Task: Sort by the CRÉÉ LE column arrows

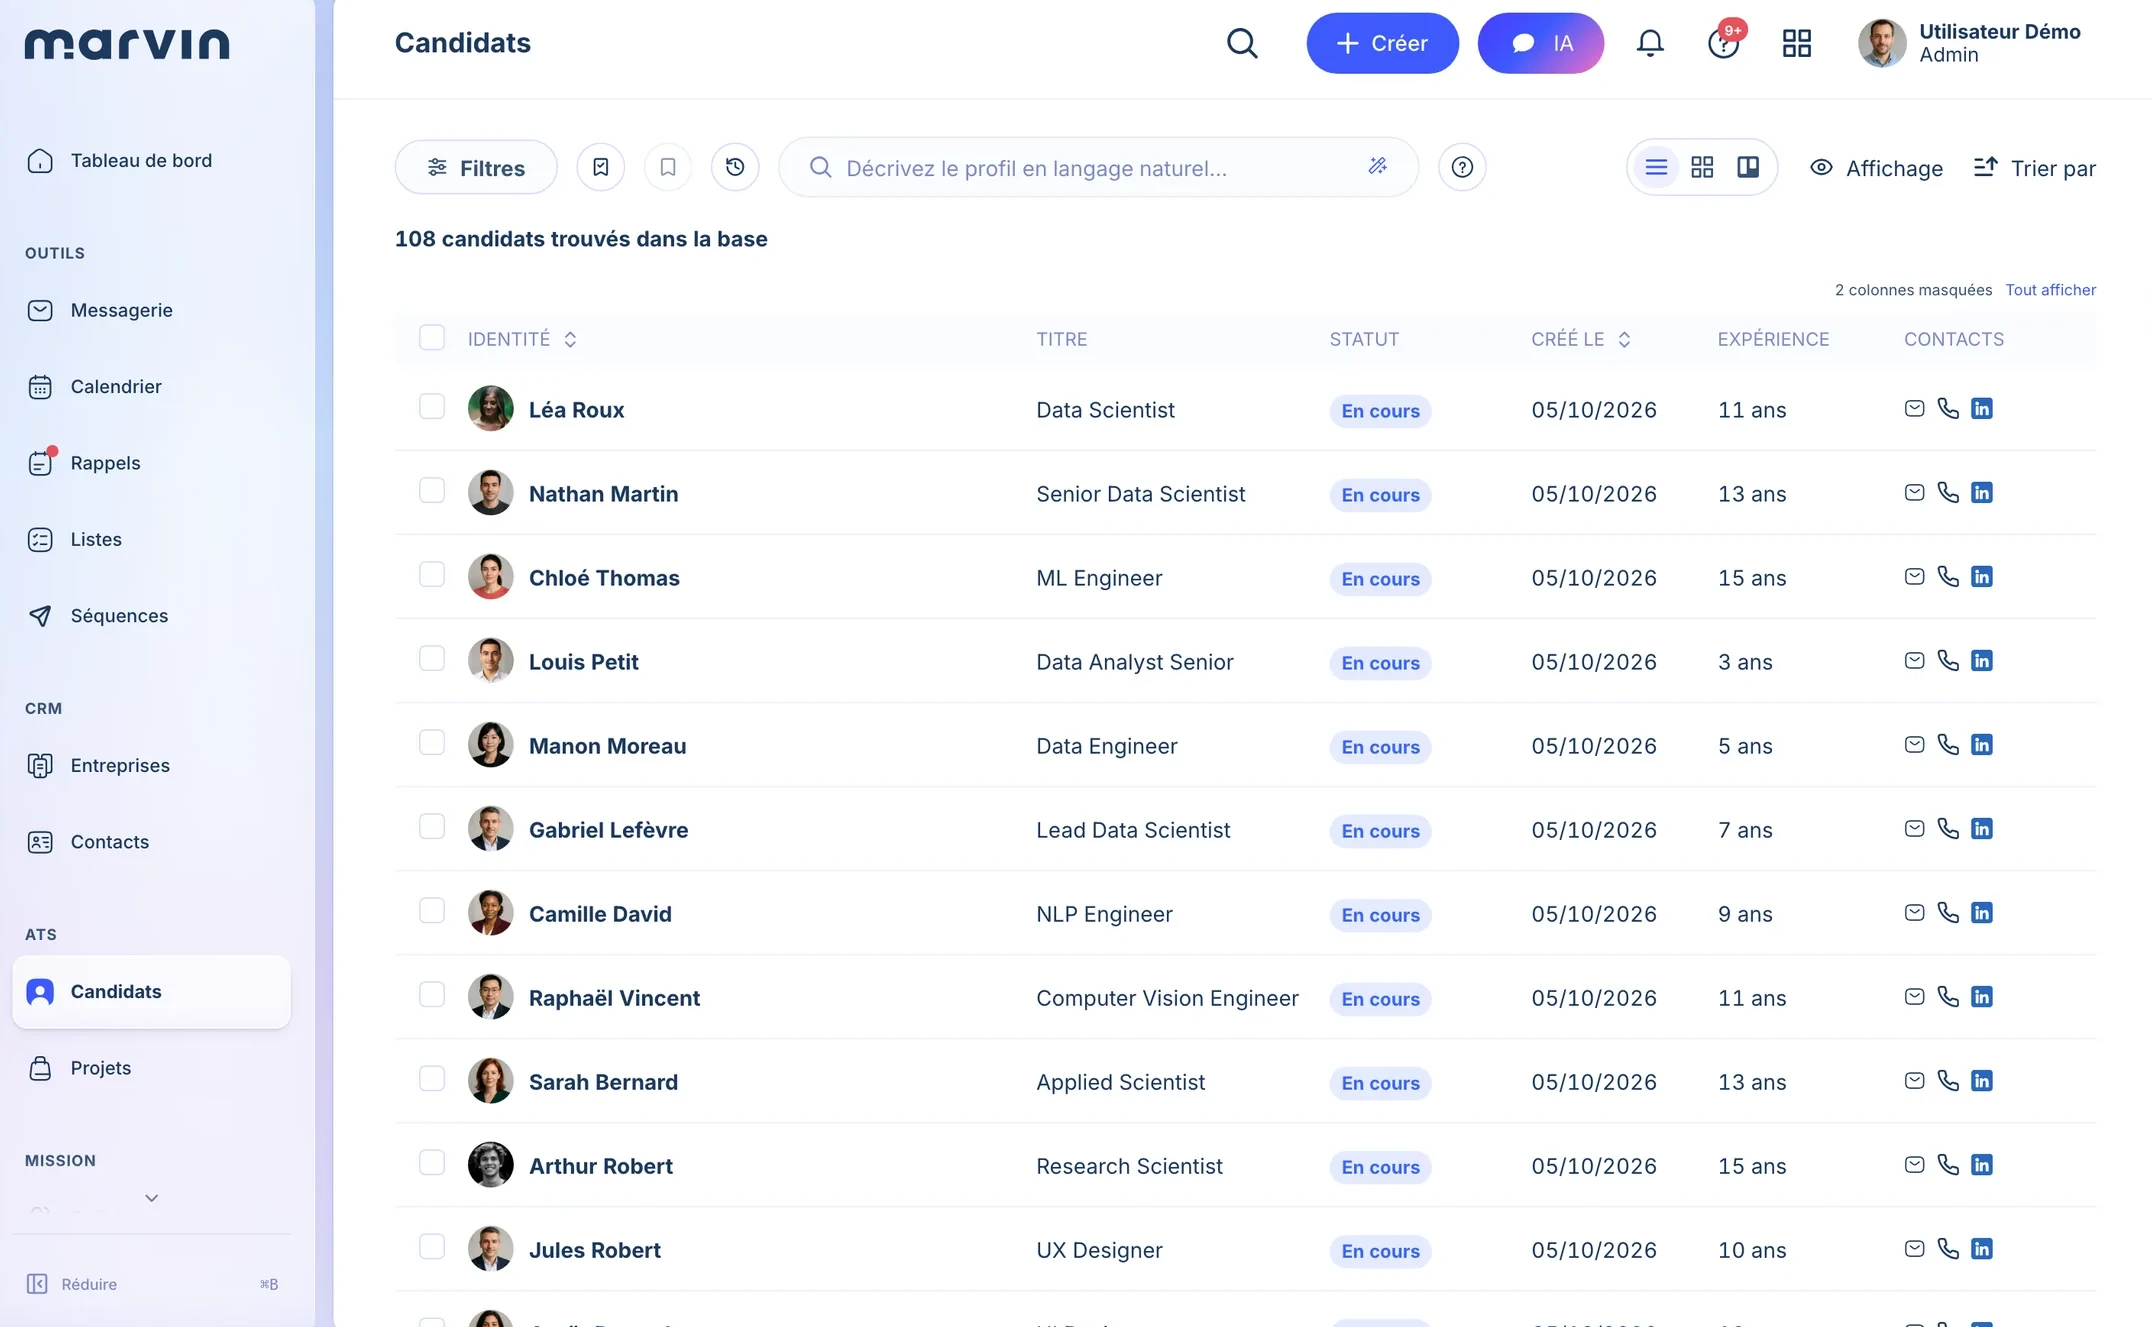Action: tap(1624, 339)
